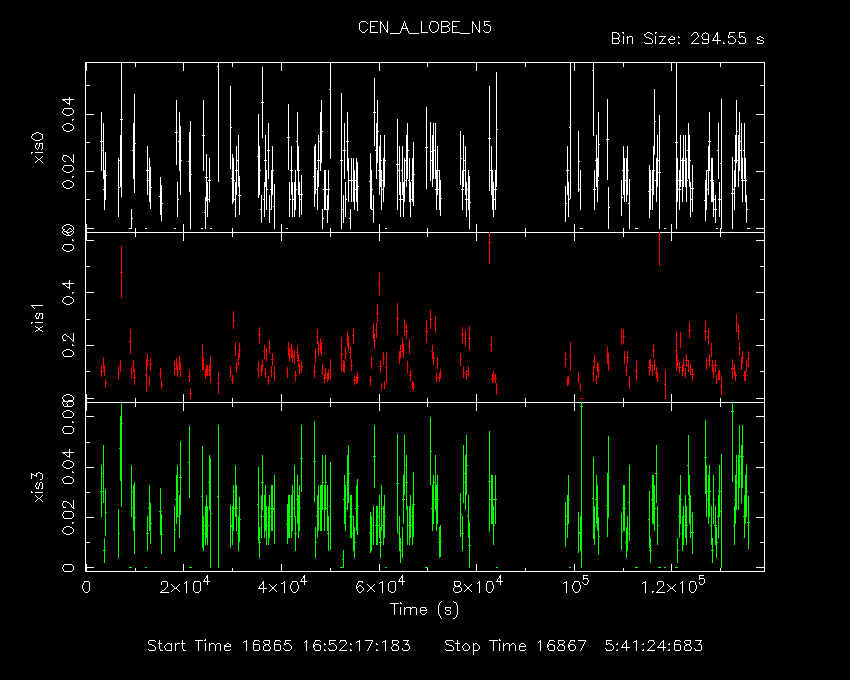The image size is (850, 680).
Task: Click the 0.02 tick label of xis3 panel
Action: [68, 517]
